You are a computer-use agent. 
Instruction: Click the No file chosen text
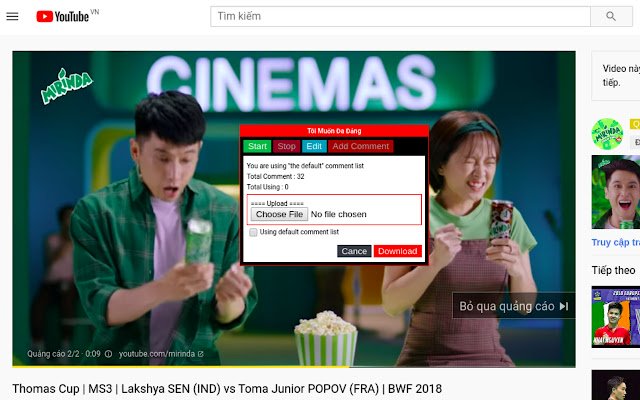pyautogui.click(x=338, y=214)
